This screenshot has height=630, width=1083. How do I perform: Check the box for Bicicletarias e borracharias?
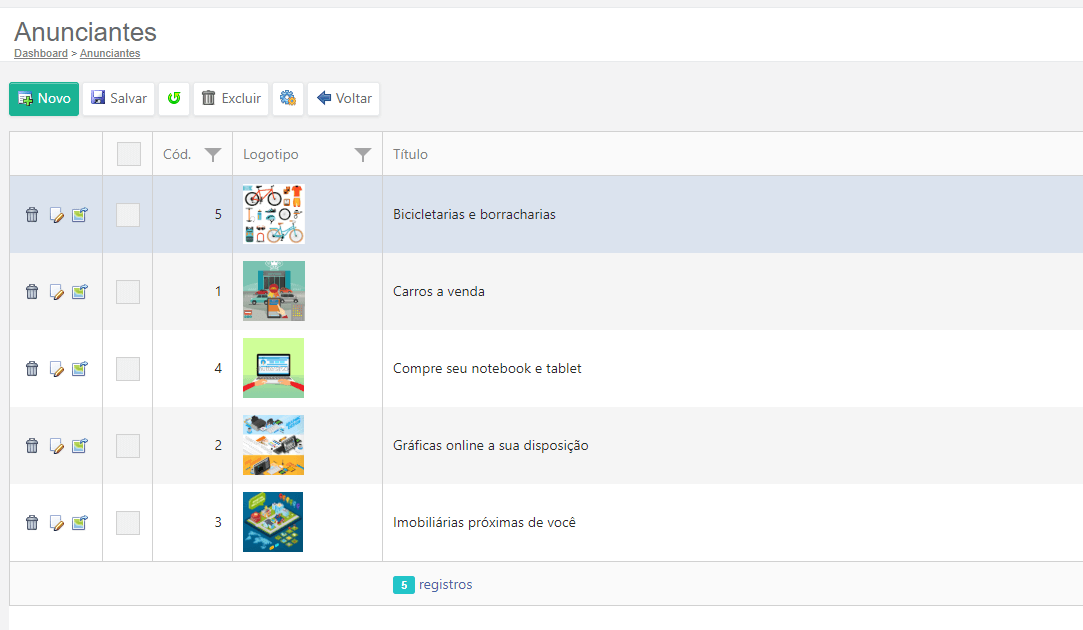(x=128, y=215)
